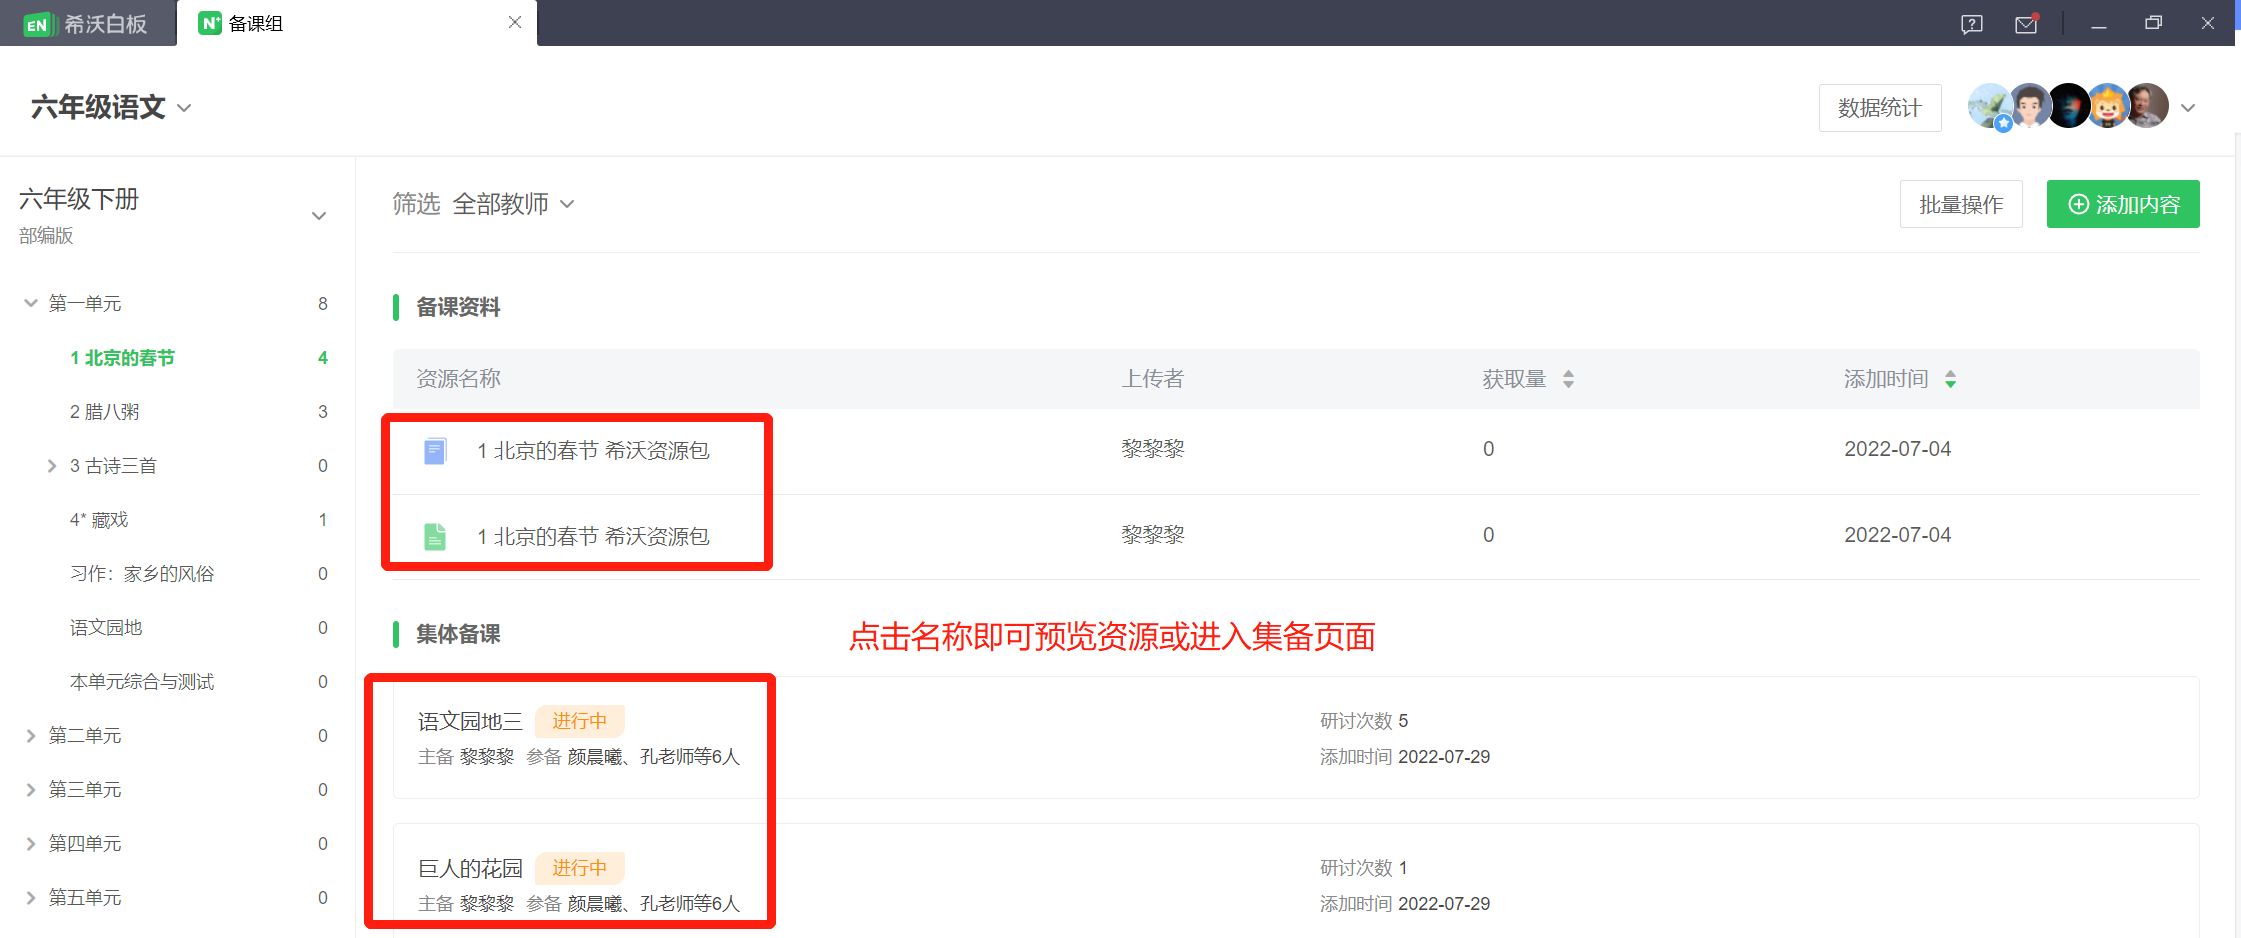Open the mail notification icon
2241x938 pixels.
point(2027,24)
